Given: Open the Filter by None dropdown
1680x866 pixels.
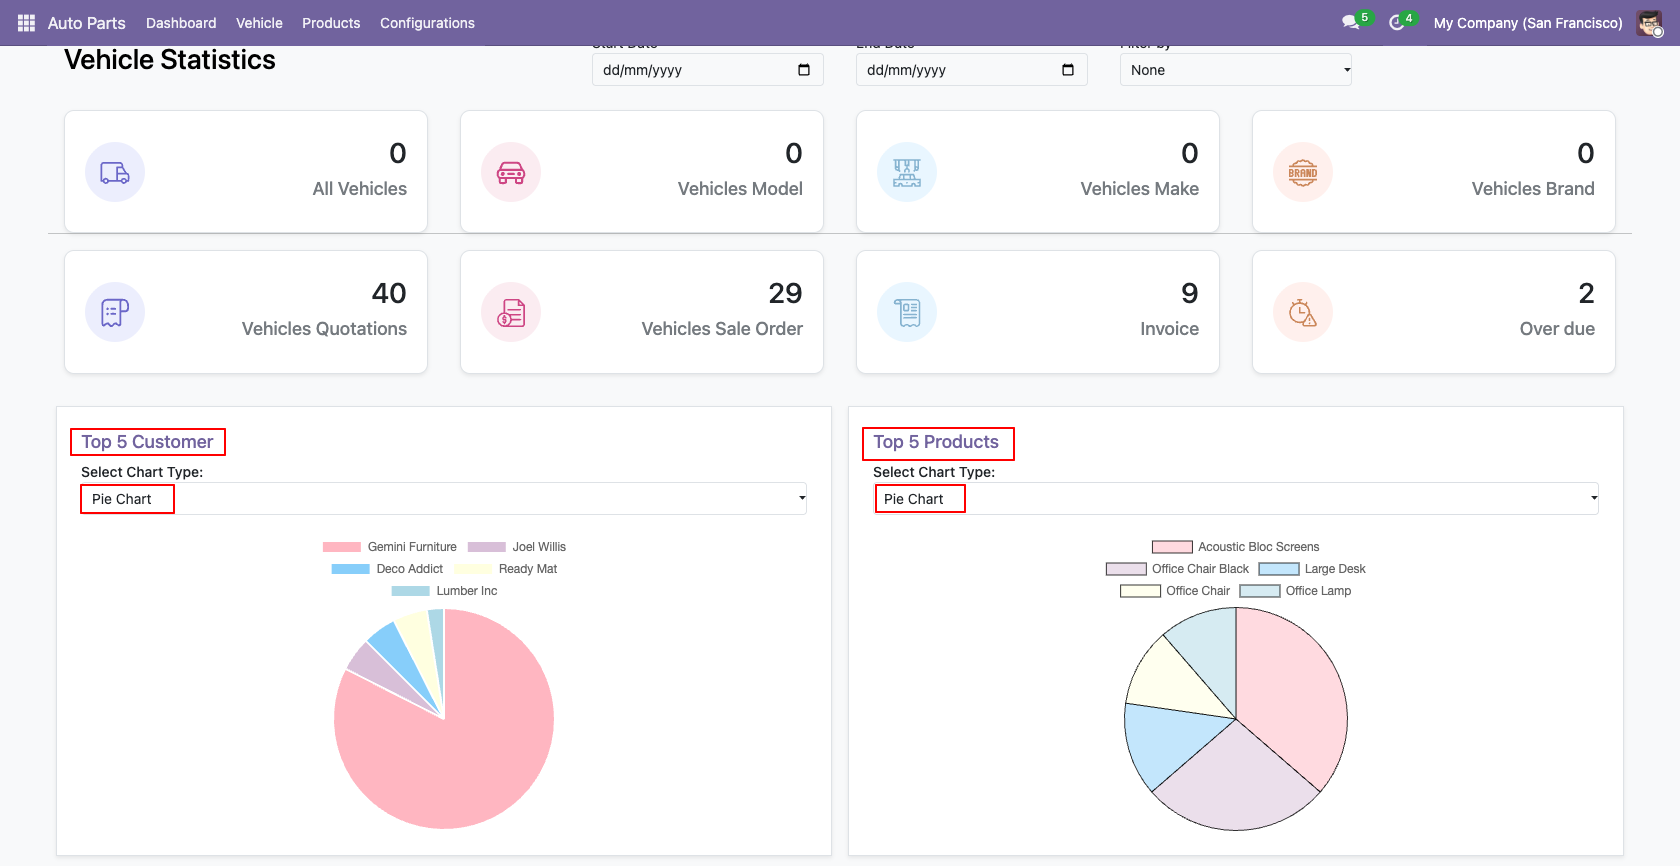Looking at the screenshot, I should click(1236, 70).
